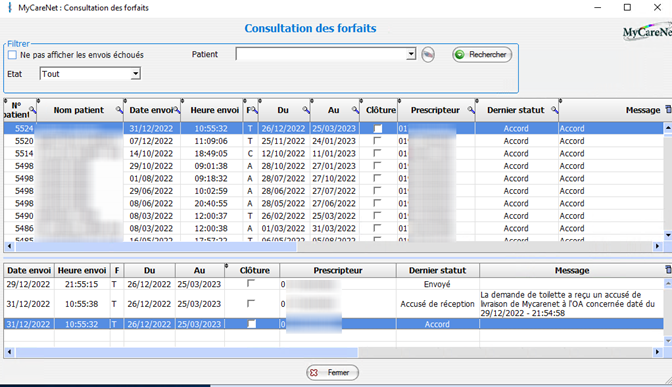Viewport: 672px width, 387px height.
Task: Toggle Clôture checkbox for row 5490
Action: [x=377, y=215]
